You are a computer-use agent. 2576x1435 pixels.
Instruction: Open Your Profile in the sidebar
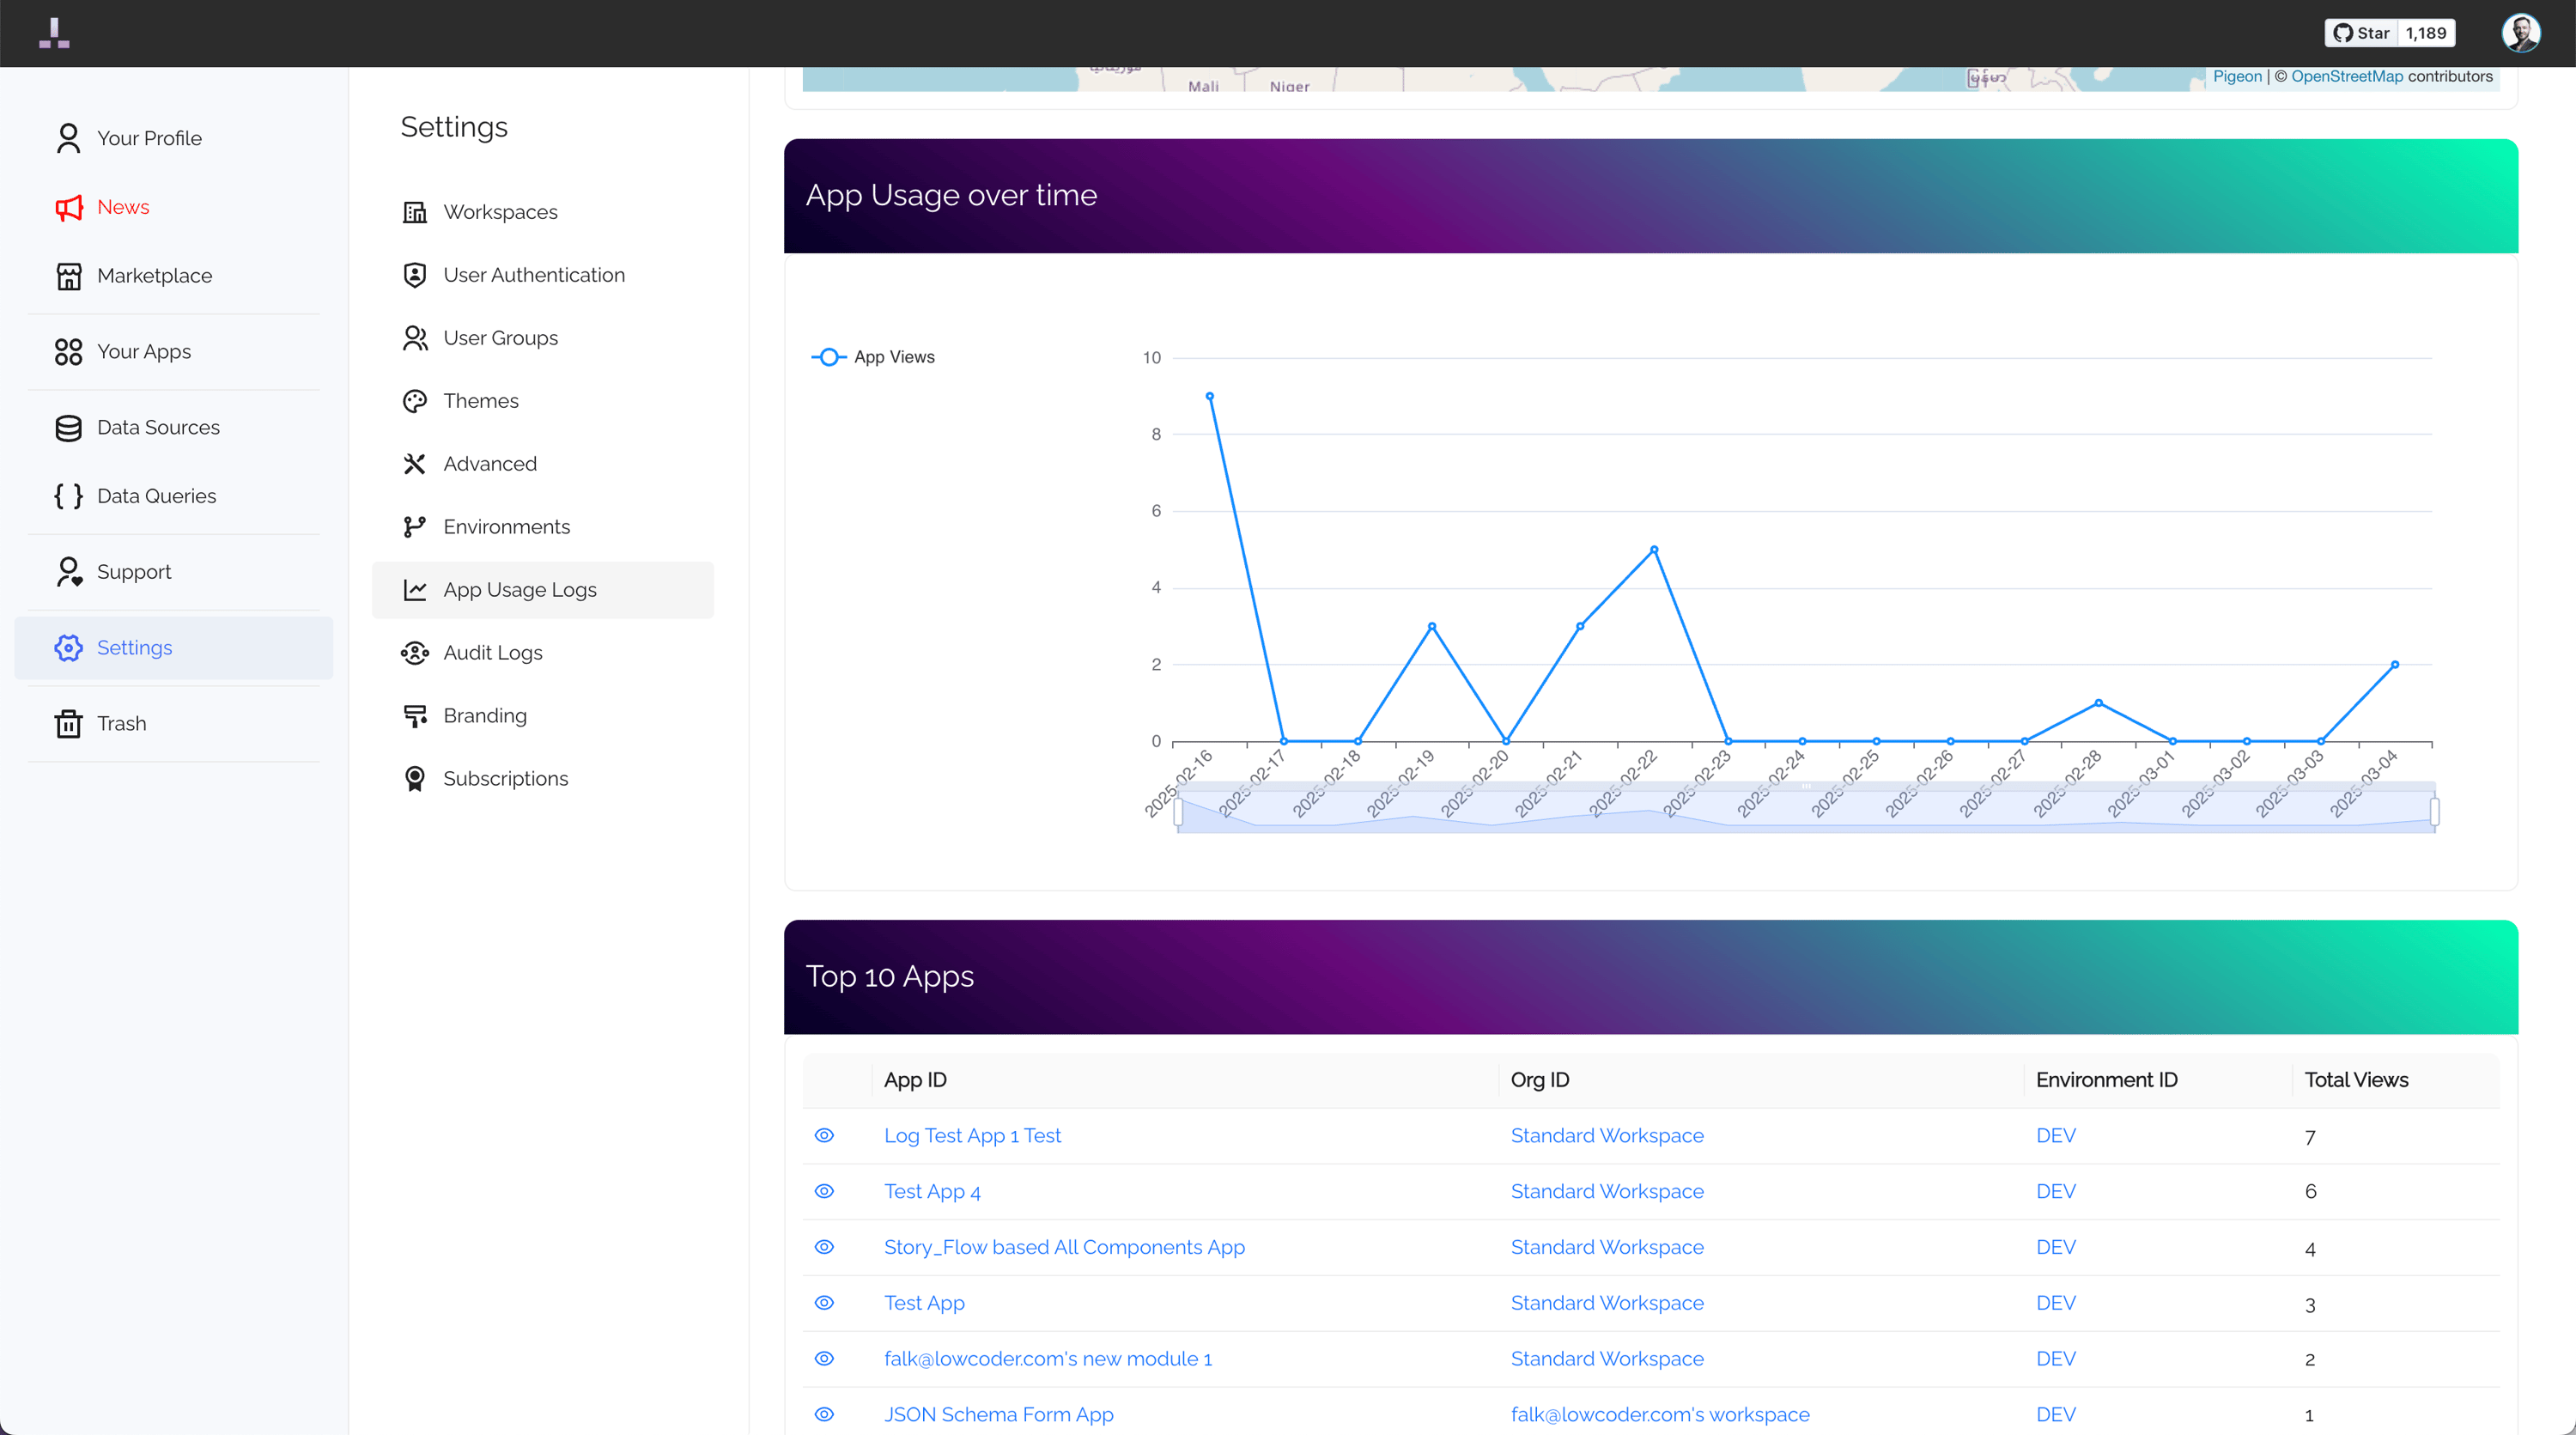tap(174, 138)
